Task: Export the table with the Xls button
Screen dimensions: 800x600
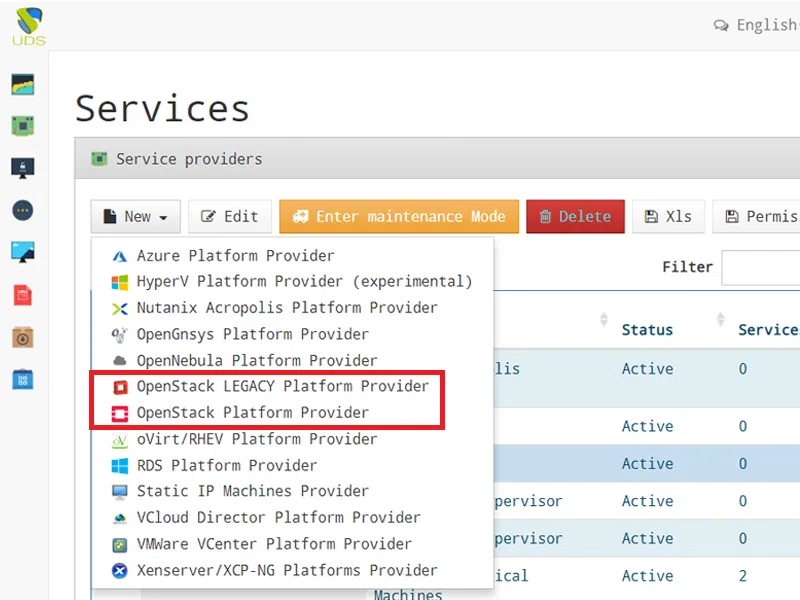Action: click(x=668, y=216)
